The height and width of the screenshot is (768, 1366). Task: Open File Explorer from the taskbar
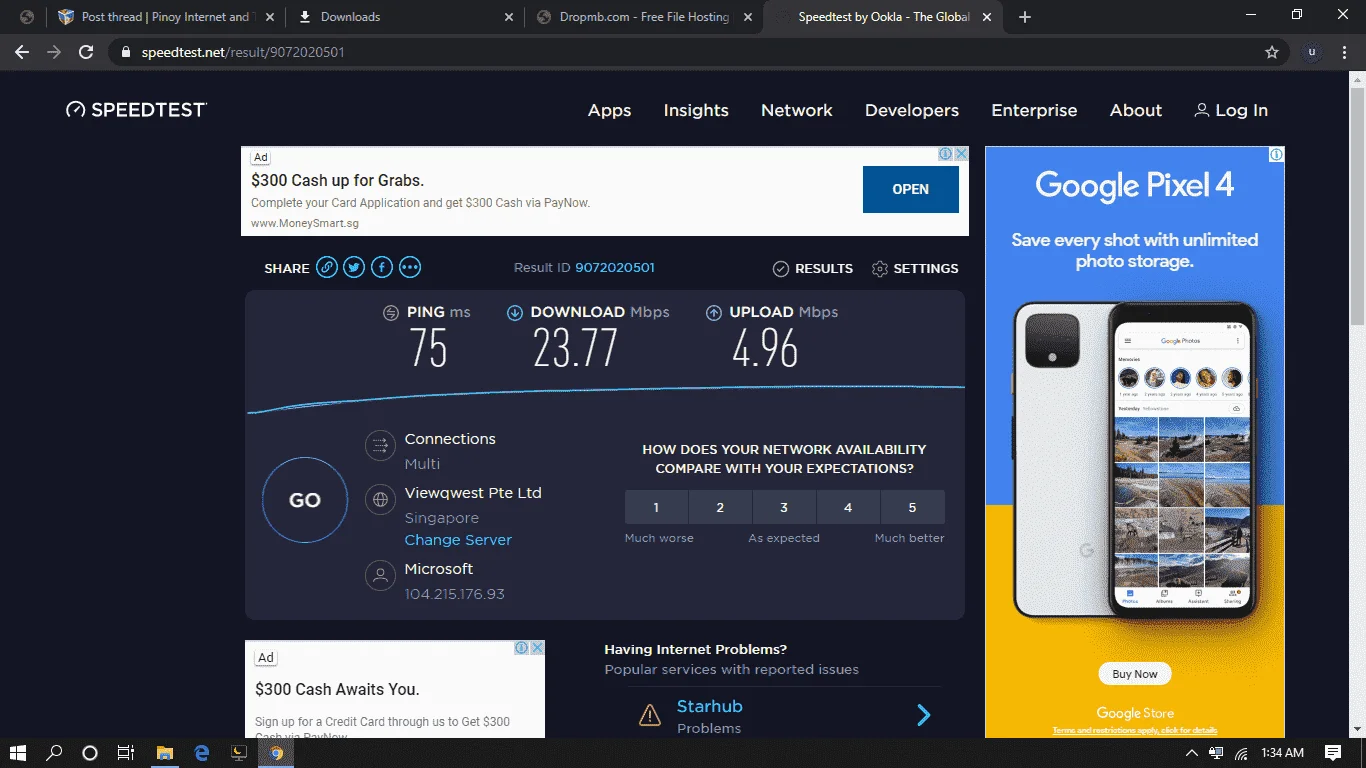(166, 753)
